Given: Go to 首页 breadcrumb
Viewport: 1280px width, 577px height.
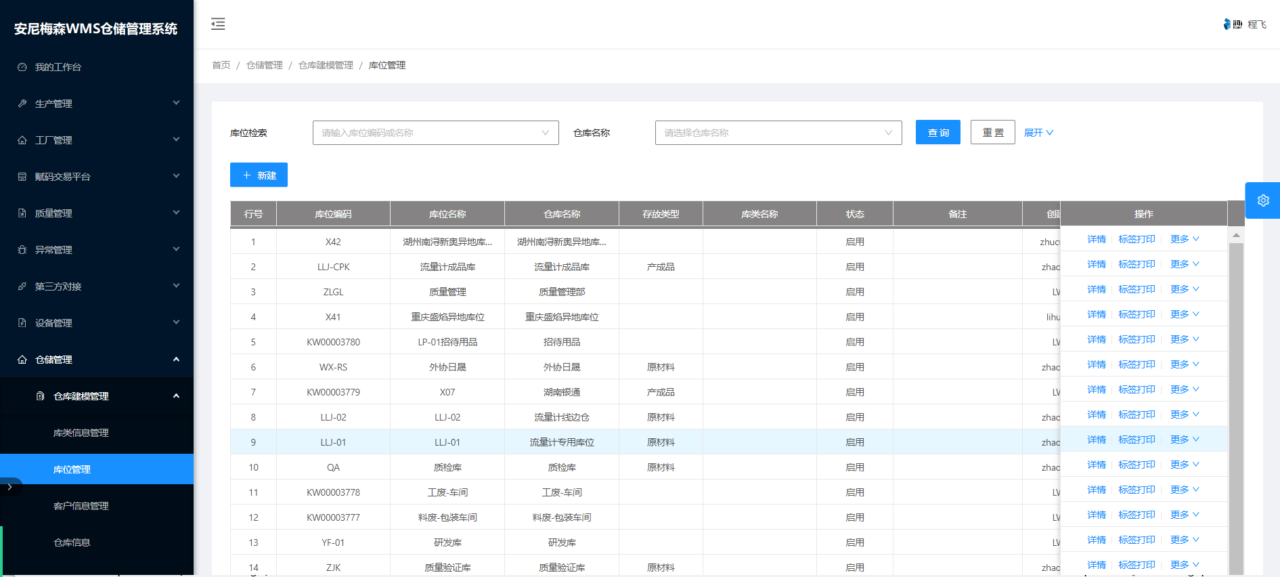Looking at the screenshot, I should point(221,65).
